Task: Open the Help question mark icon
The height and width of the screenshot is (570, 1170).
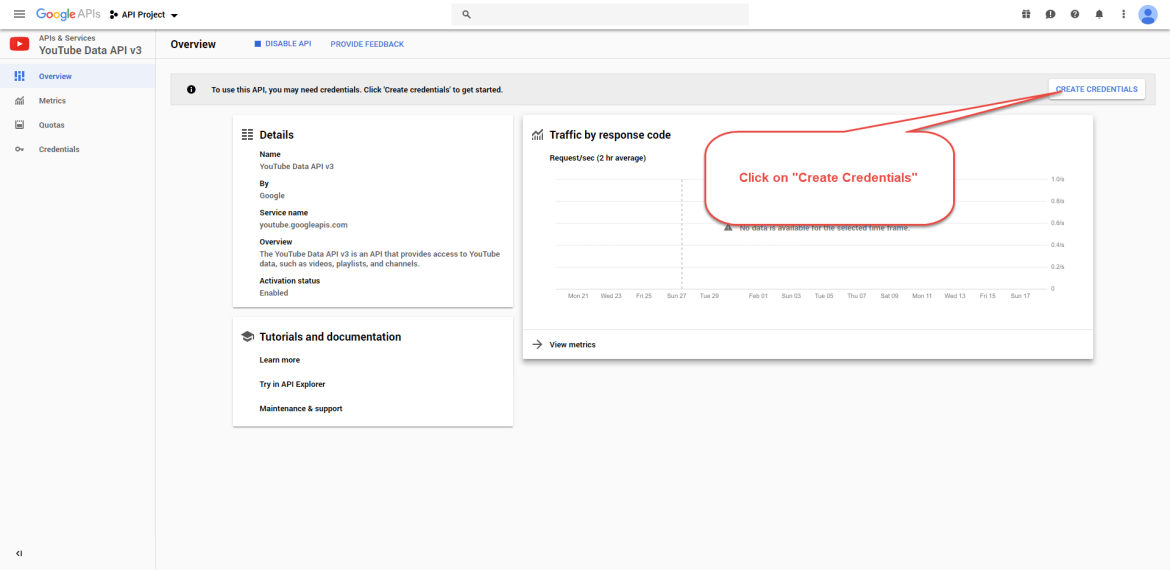Action: coord(1074,14)
